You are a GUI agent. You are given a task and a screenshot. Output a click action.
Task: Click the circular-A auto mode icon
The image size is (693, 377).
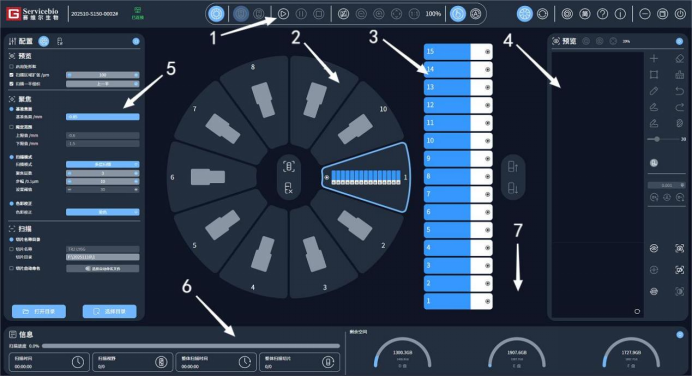(476, 14)
